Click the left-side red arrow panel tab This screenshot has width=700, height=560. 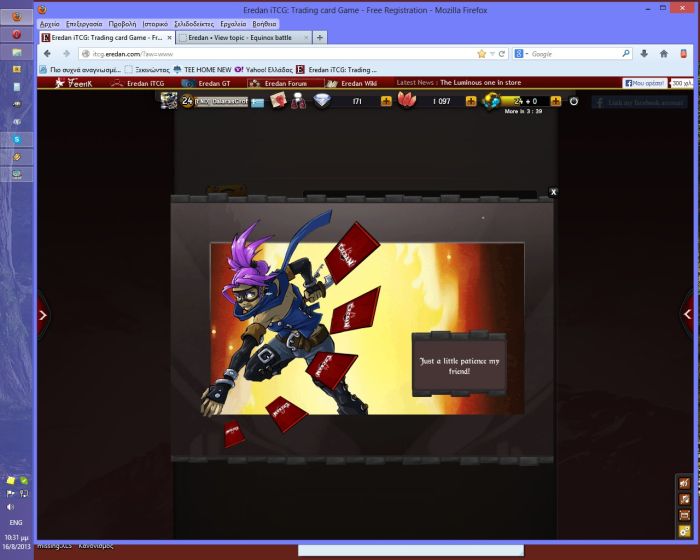tap(43, 315)
